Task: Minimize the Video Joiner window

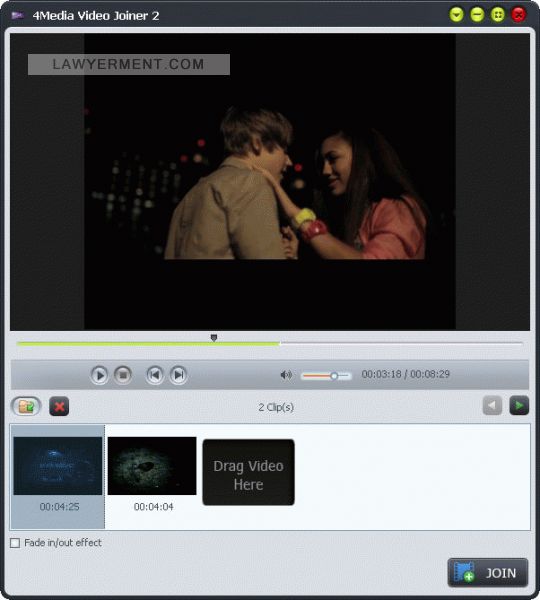Action: coord(477,15)
